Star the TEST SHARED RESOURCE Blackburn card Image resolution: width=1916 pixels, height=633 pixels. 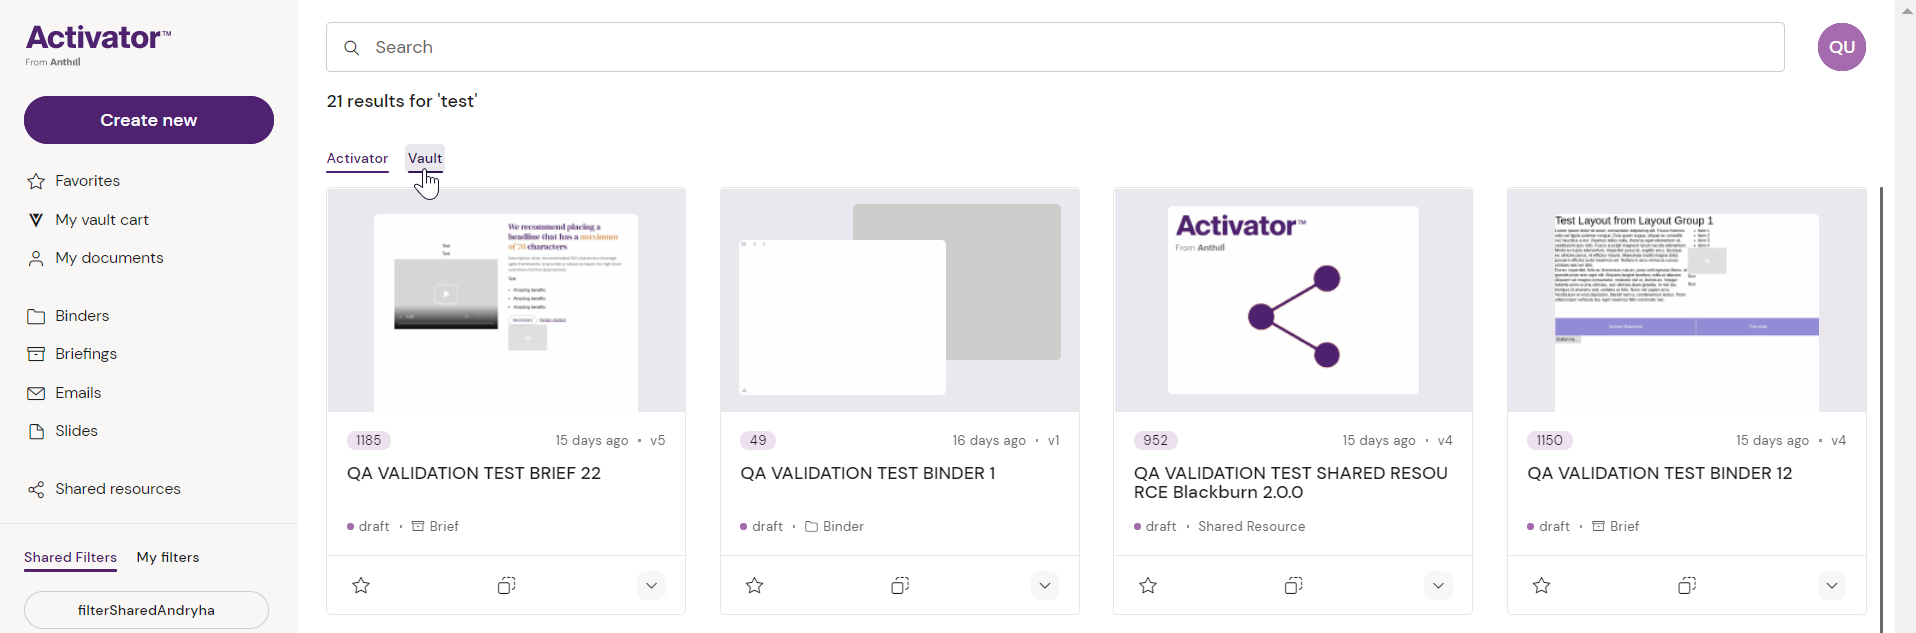[x=1148, y=585]
